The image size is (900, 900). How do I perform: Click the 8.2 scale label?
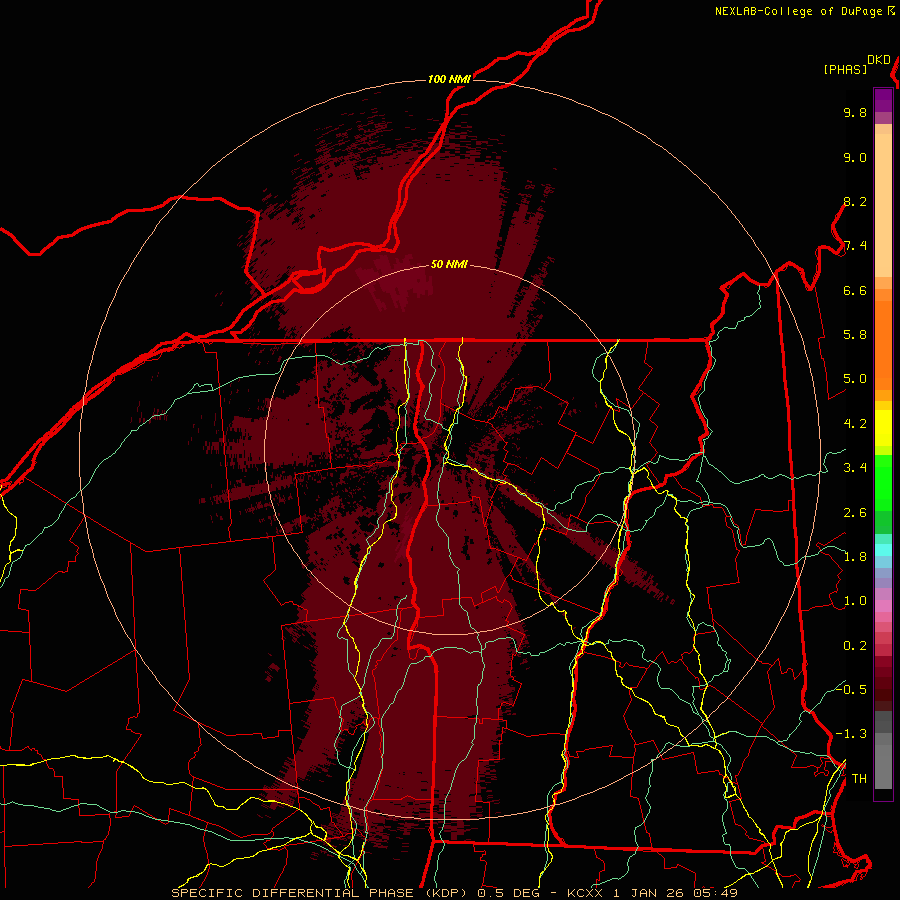(x=855, y=201)
